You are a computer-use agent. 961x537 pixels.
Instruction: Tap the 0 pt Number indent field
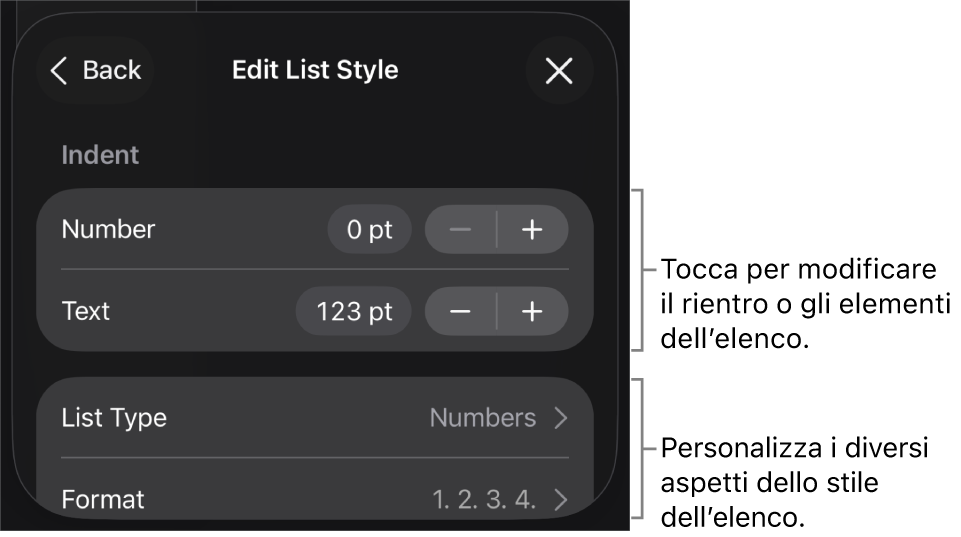tap(369, 230)
